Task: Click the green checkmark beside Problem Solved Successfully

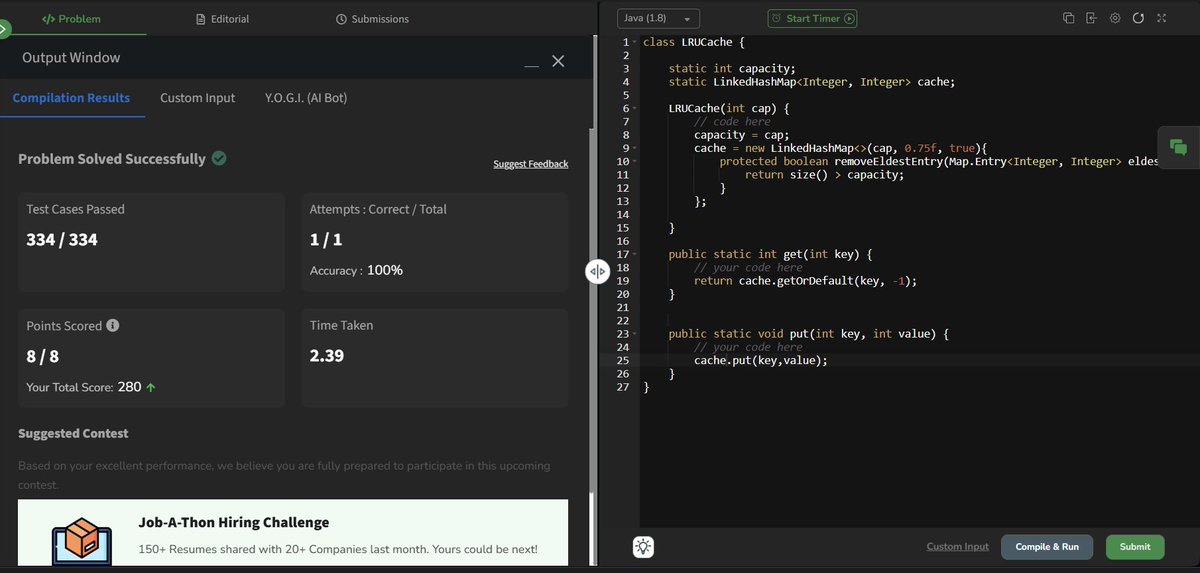Action: (x=219, y=158)
